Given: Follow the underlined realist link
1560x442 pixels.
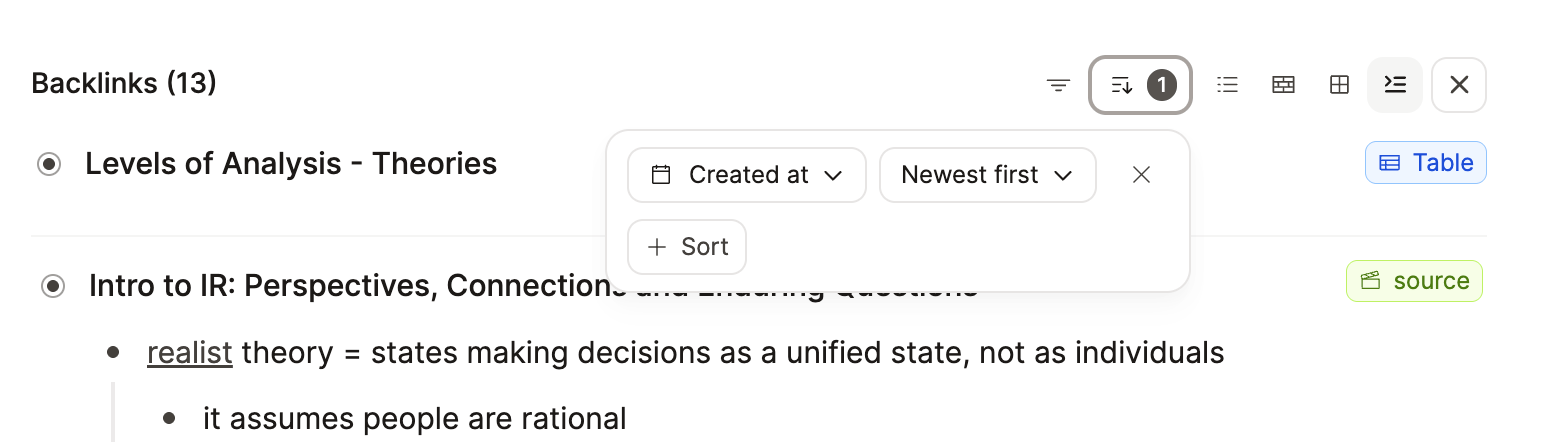Looking at the screenshot, I should pos(190,352).
